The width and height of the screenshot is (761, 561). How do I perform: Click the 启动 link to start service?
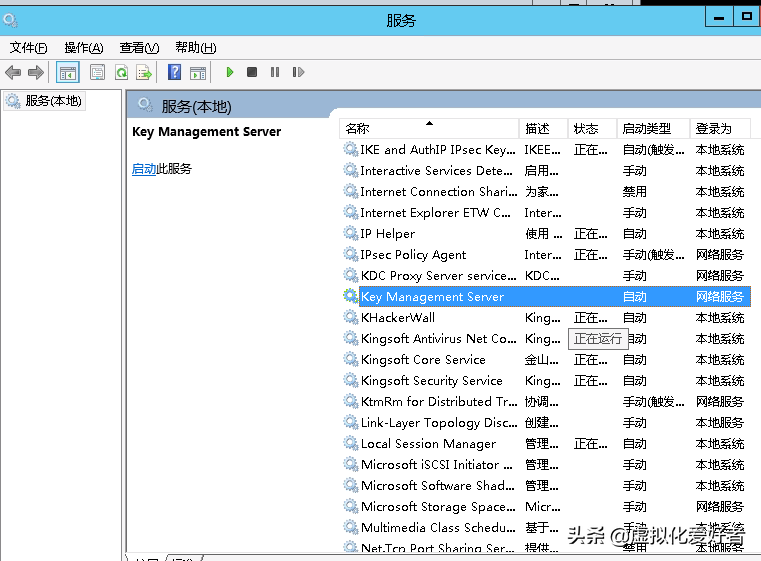(144, 169)
